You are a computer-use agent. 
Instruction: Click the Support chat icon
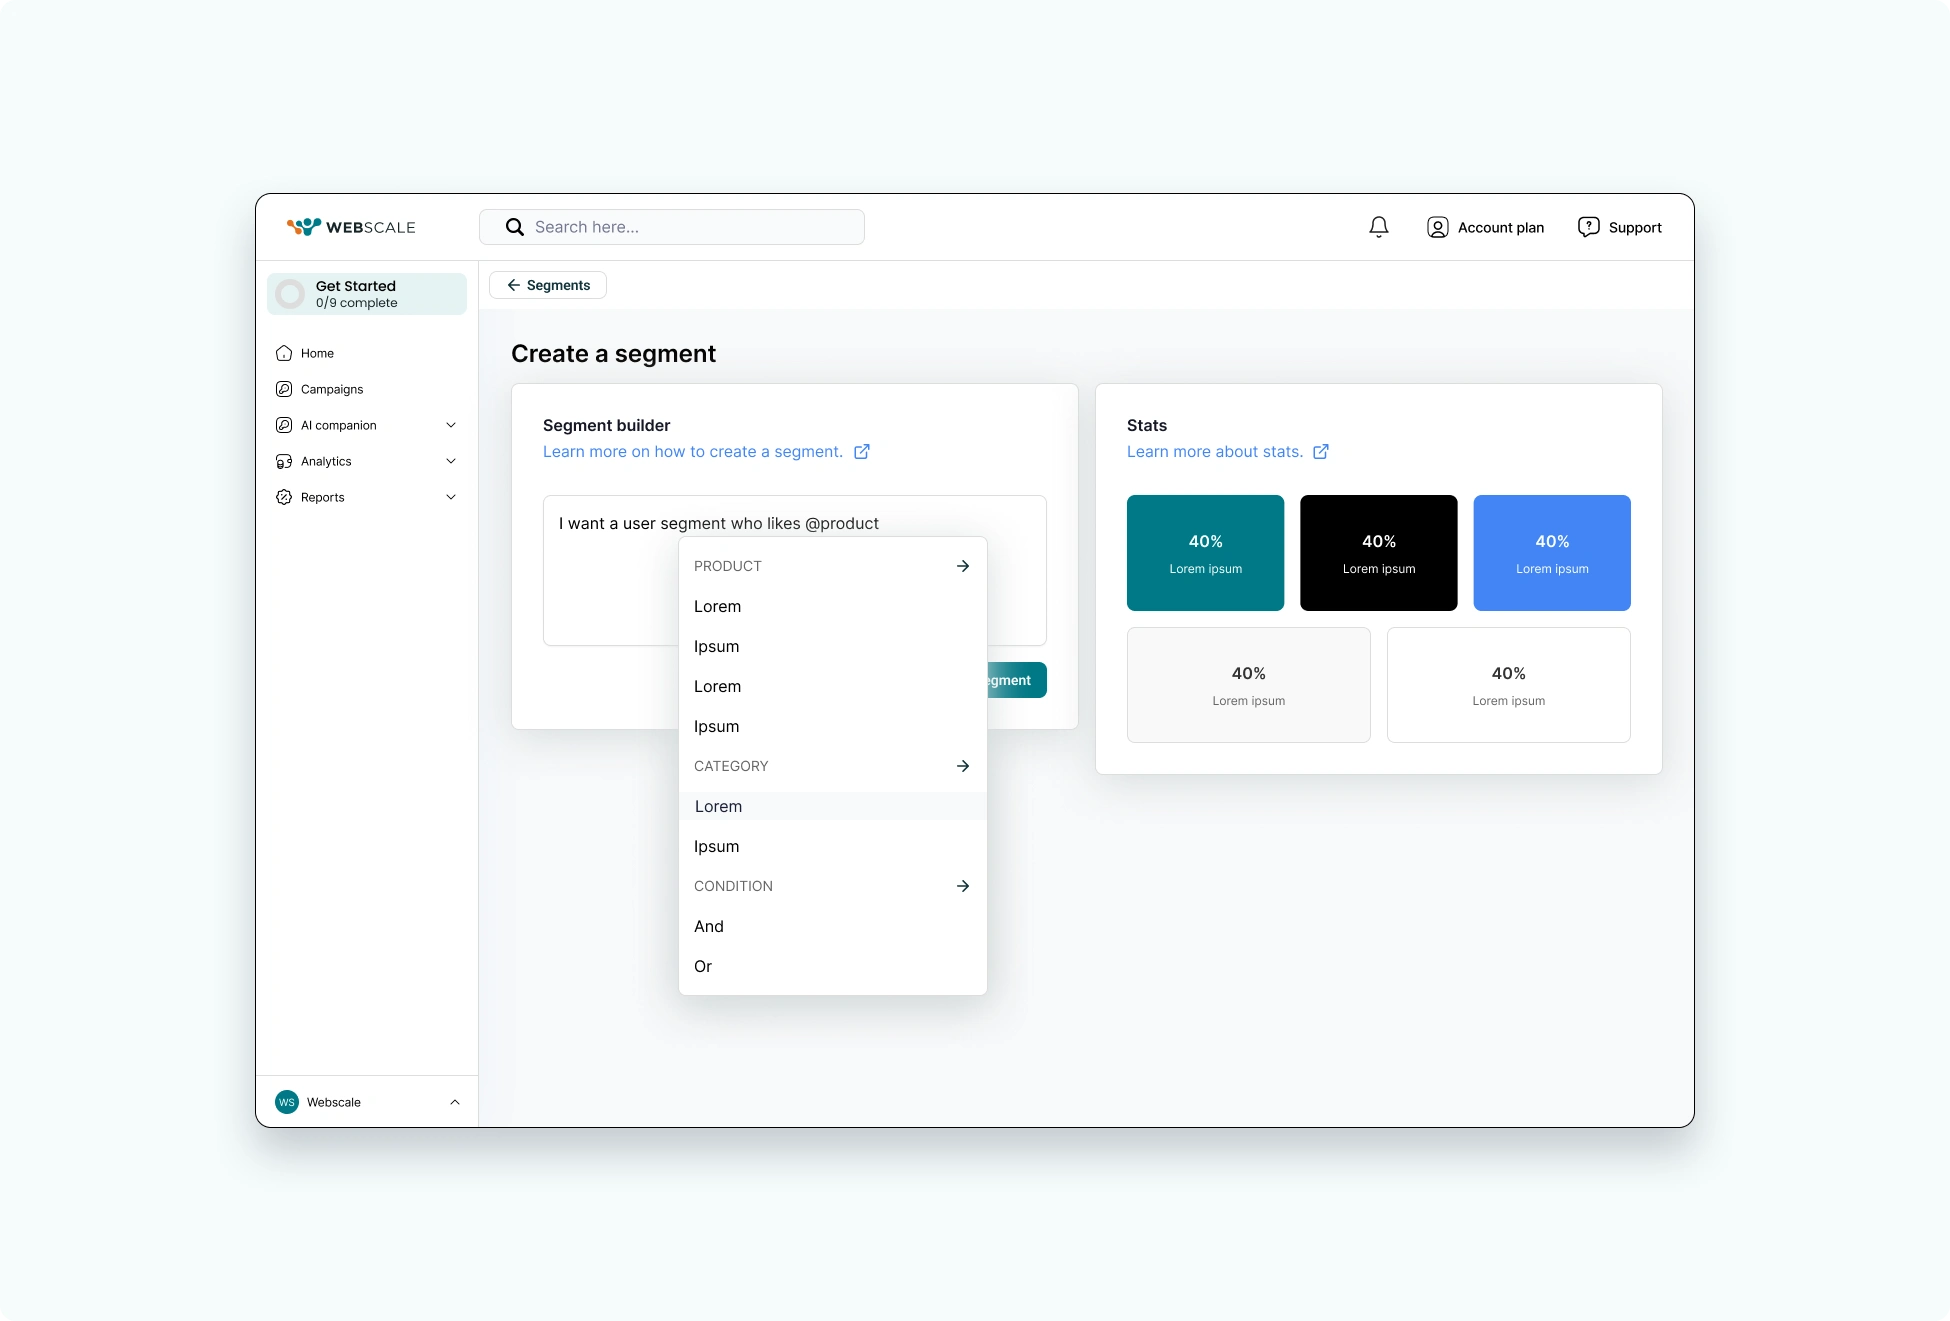[1588, 227]
